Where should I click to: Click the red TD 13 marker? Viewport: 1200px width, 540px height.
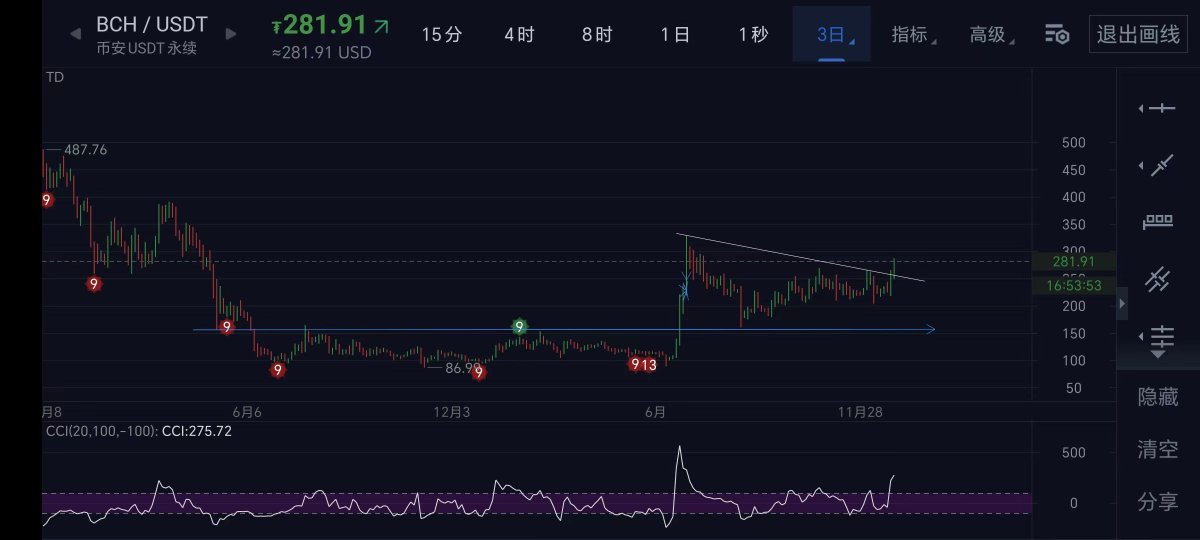coord(649,365)
